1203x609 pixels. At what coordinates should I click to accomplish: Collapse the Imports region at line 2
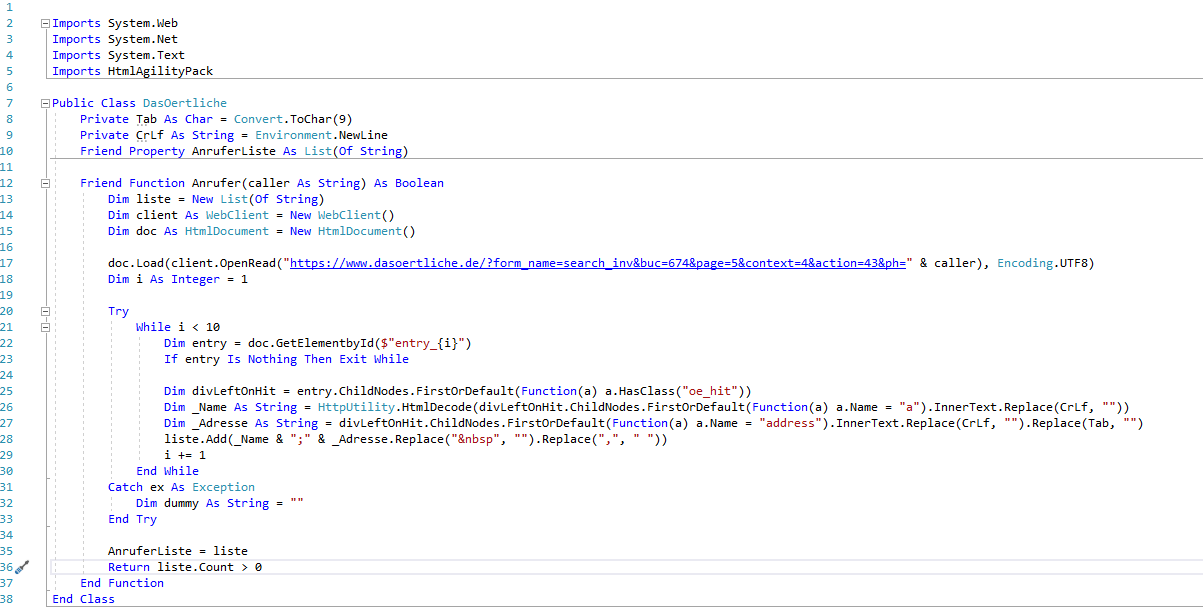point(43,22)
